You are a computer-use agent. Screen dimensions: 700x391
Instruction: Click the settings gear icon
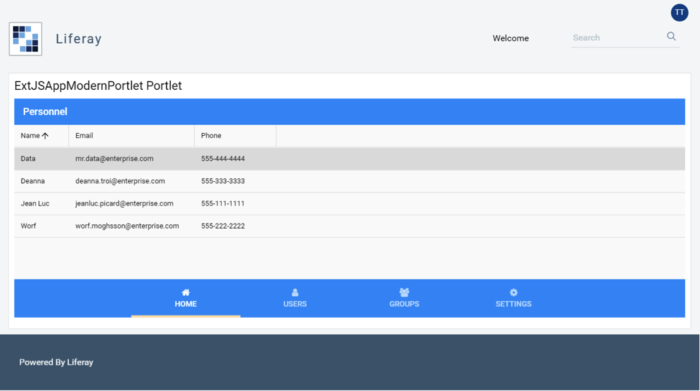point(513,292)
